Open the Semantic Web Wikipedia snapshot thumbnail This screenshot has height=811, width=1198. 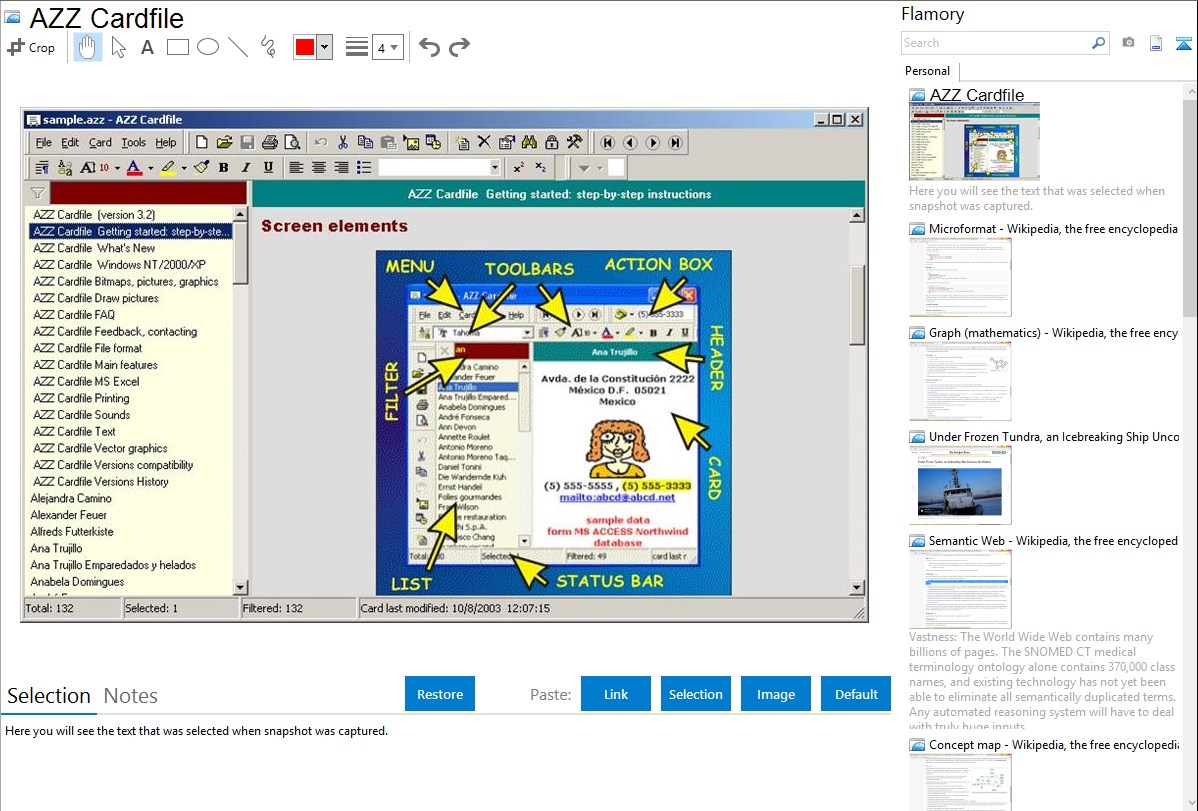pyautogui.click(x=961, y=588)
